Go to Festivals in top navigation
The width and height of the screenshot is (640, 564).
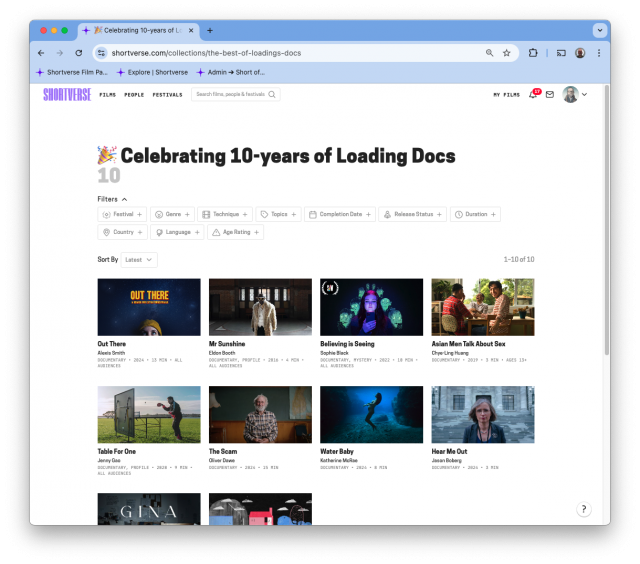point(167,95)
